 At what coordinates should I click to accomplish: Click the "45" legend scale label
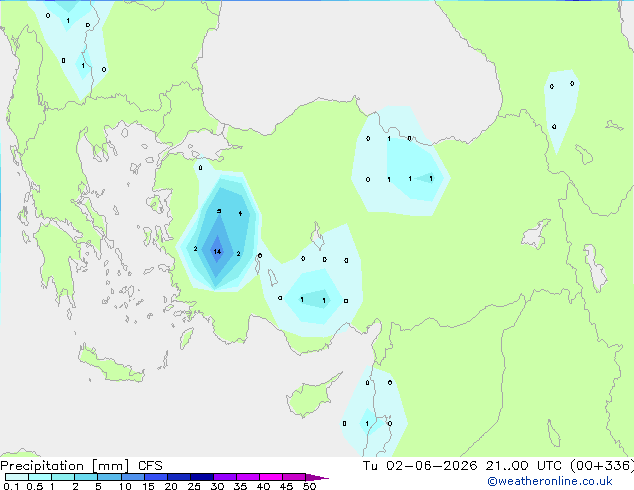coord(286,486)
